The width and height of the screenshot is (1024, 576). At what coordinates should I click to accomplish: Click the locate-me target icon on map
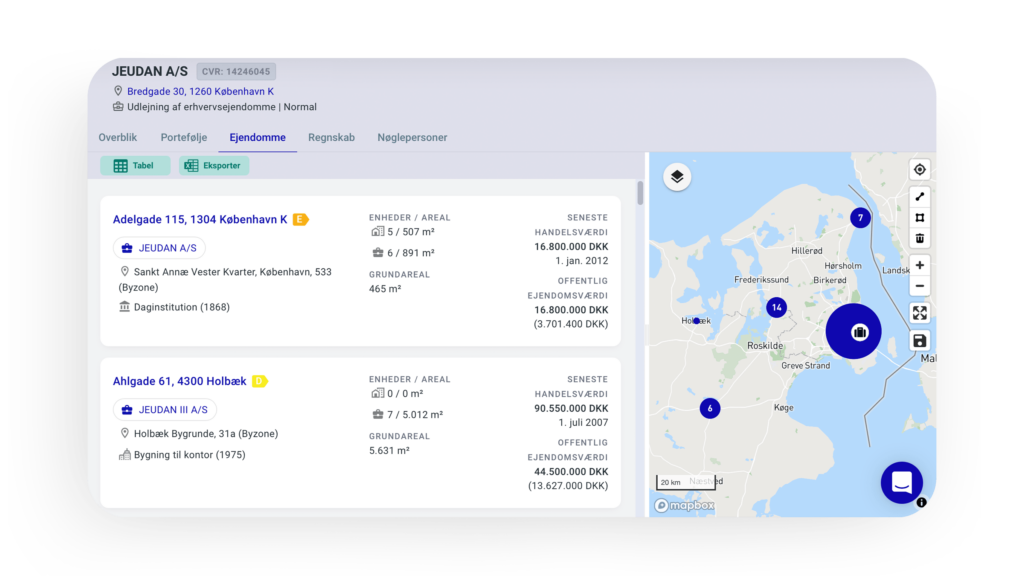pos(920,170)
